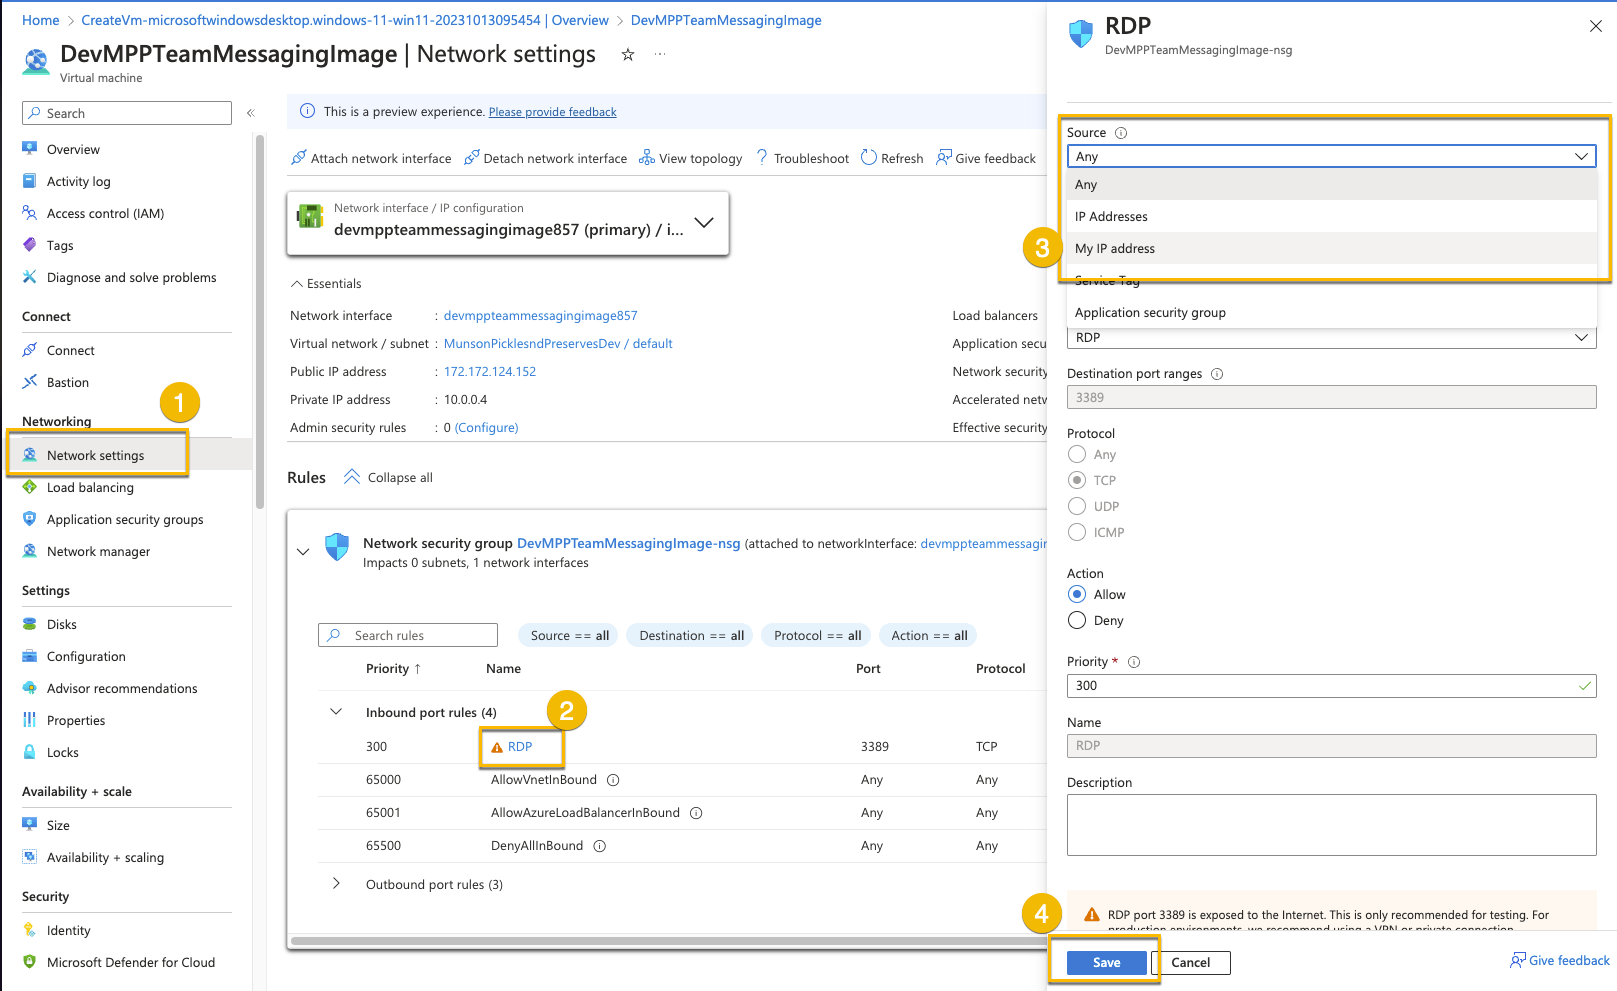
Task: Click the Troubleshoot question mark icon
Action: tap(762, 158)
